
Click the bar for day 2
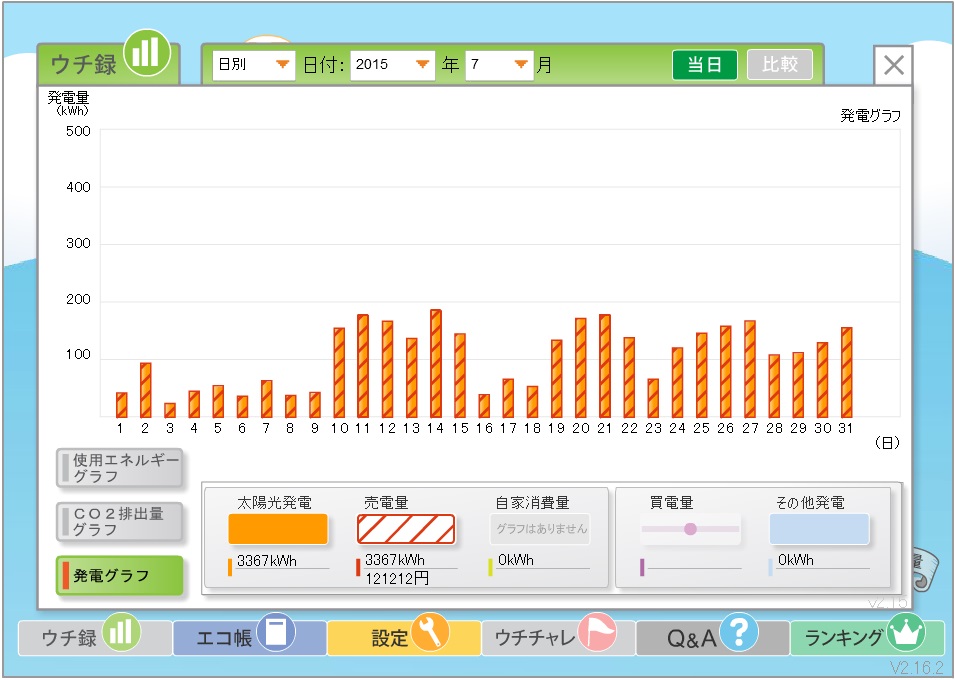pyautogui.click(x=146, y=390)
